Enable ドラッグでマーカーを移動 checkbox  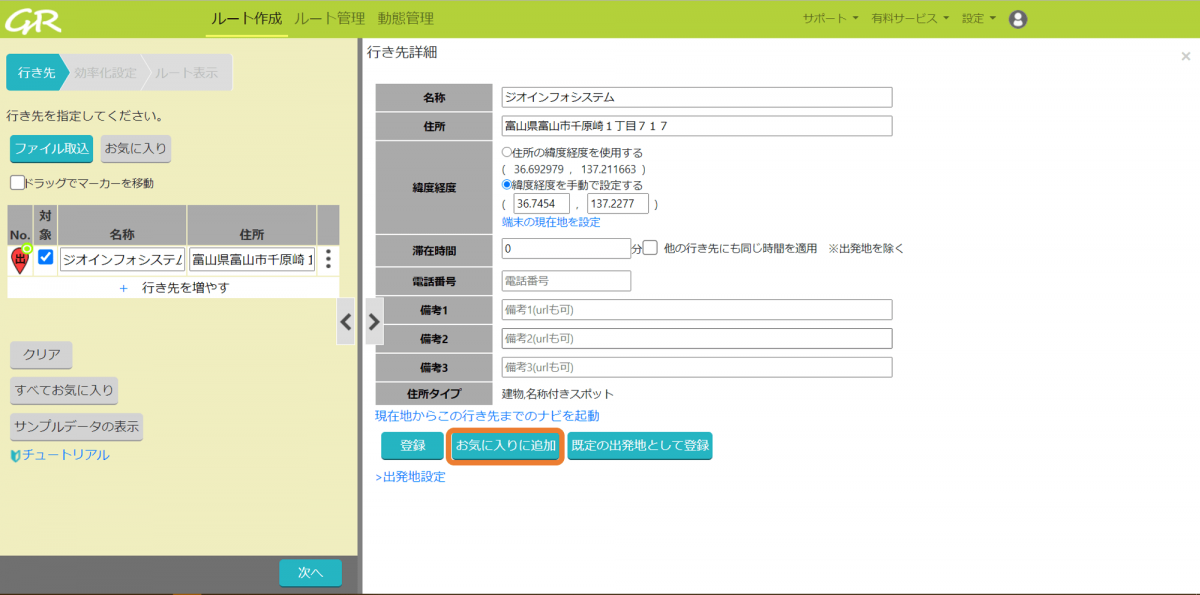click(x=17, y=183)
